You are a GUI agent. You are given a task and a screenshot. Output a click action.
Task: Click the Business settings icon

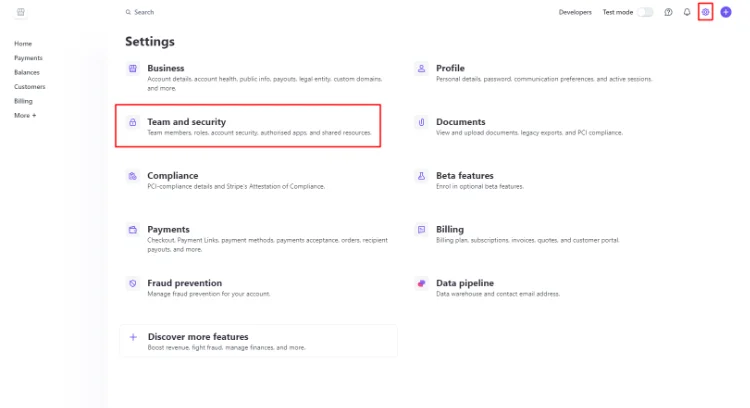point(132,68)
